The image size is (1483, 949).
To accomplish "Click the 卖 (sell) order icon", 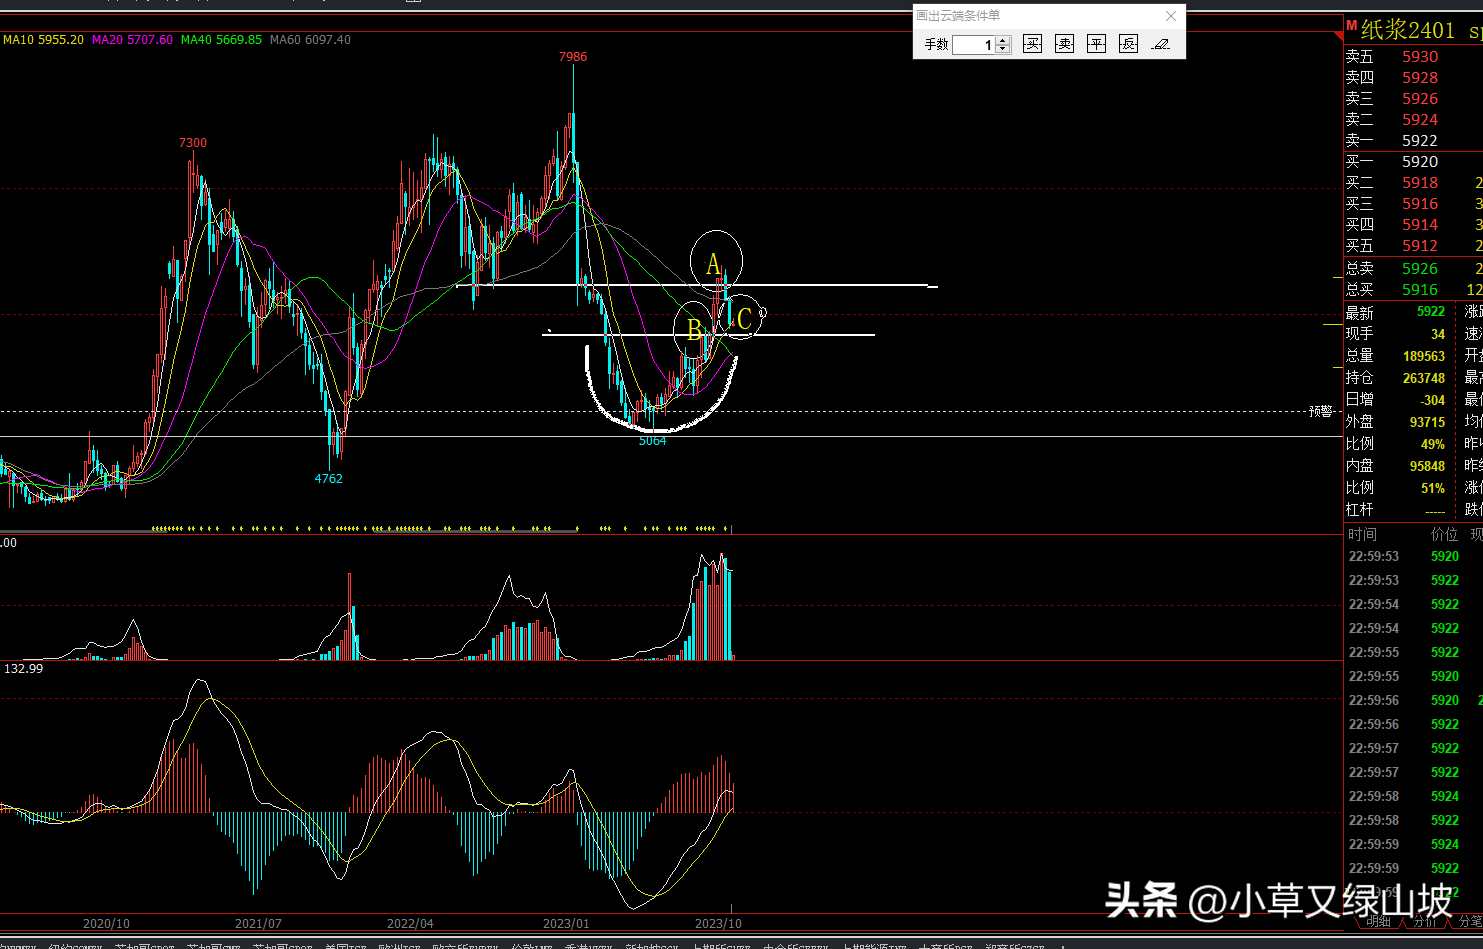I will point(1065,44).
